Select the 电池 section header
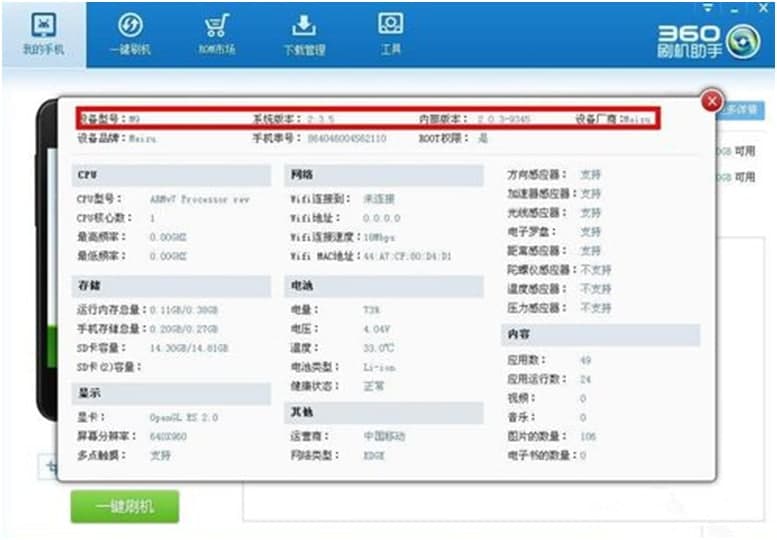The width and height of the screenshot is (777, 540). click(384, 286)
